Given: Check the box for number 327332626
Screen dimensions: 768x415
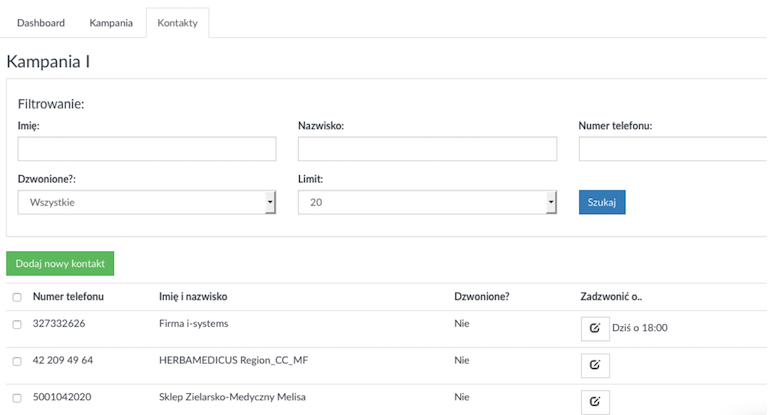Looking at the screenshot, I should click(x=17, y=325).
